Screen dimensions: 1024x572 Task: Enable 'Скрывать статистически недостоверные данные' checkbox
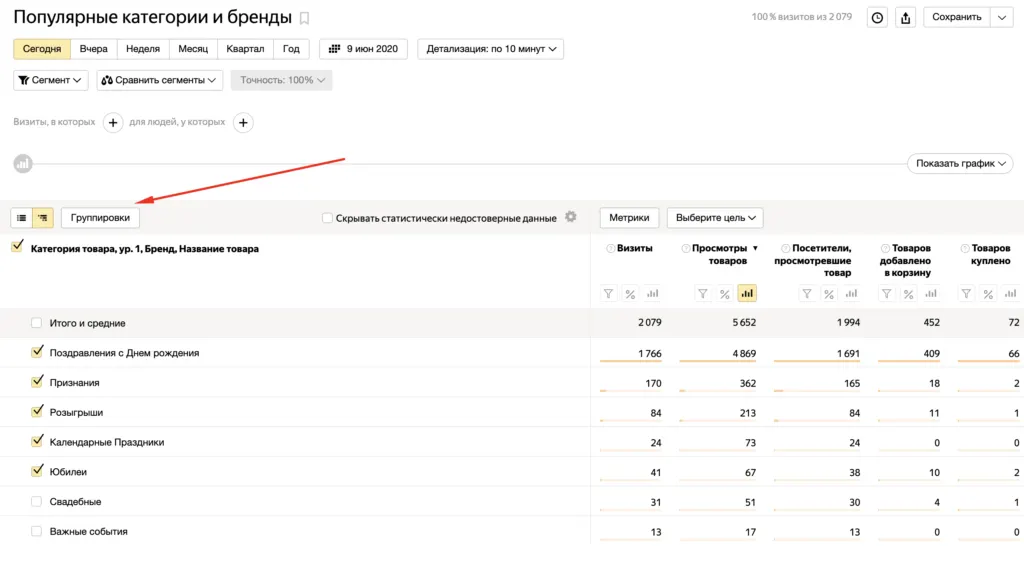click(327, 217)
